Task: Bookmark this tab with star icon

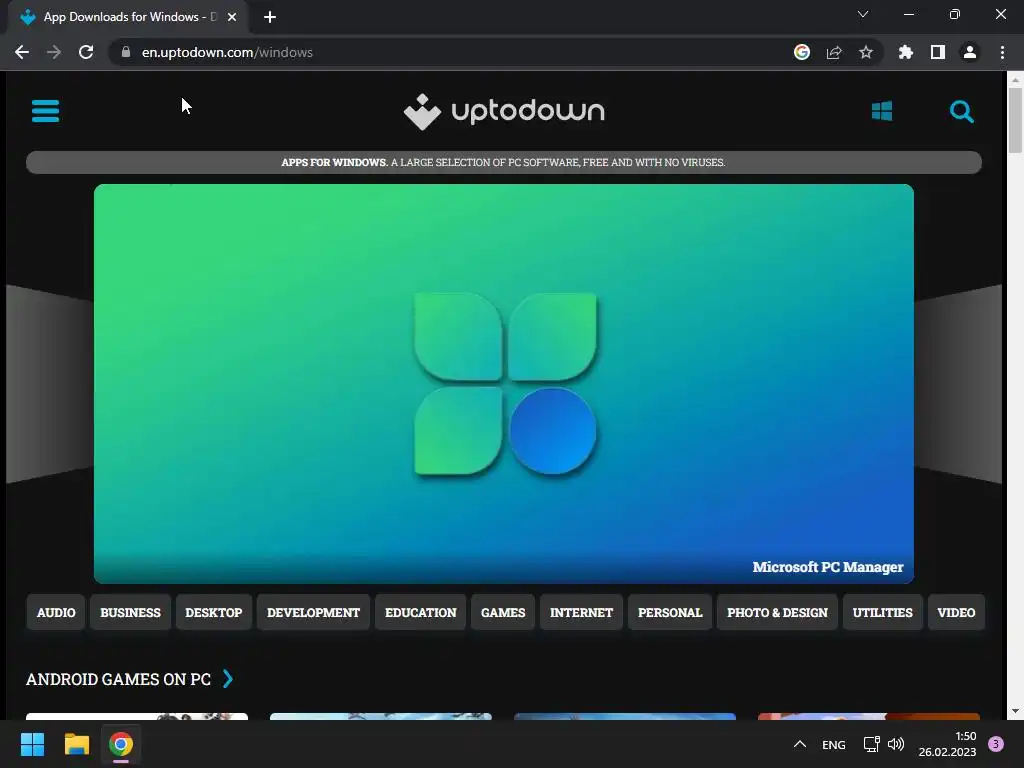Action: coord(866,52)
